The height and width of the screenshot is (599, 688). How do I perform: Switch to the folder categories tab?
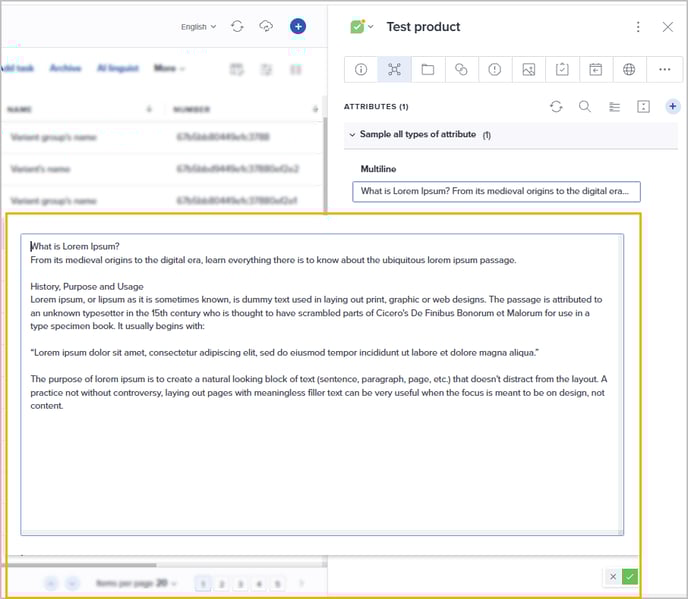point(428,69)
